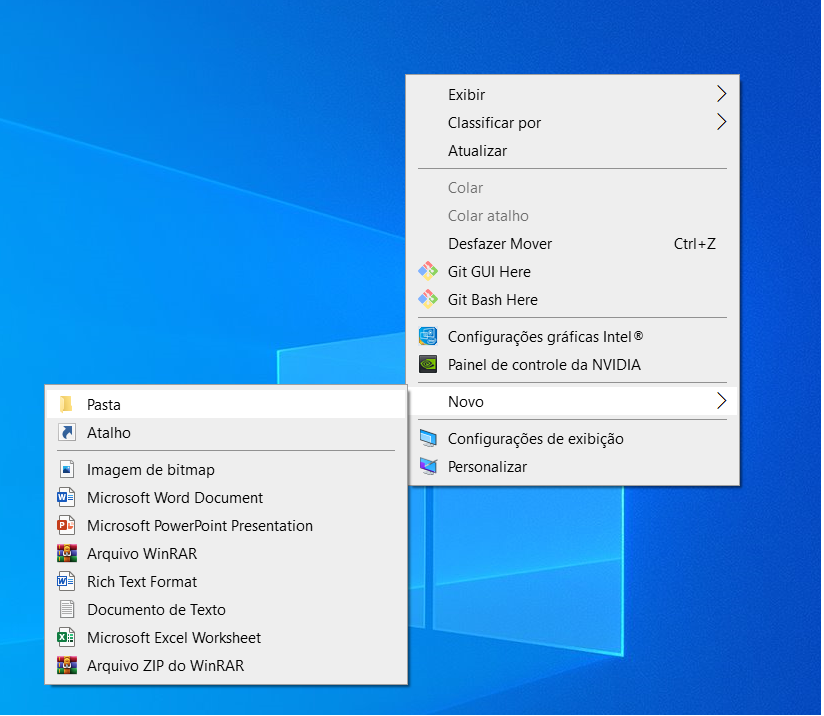Click the display settings monitor icon
The height and width of the screenshot is (716, 824).
[428, 438]
